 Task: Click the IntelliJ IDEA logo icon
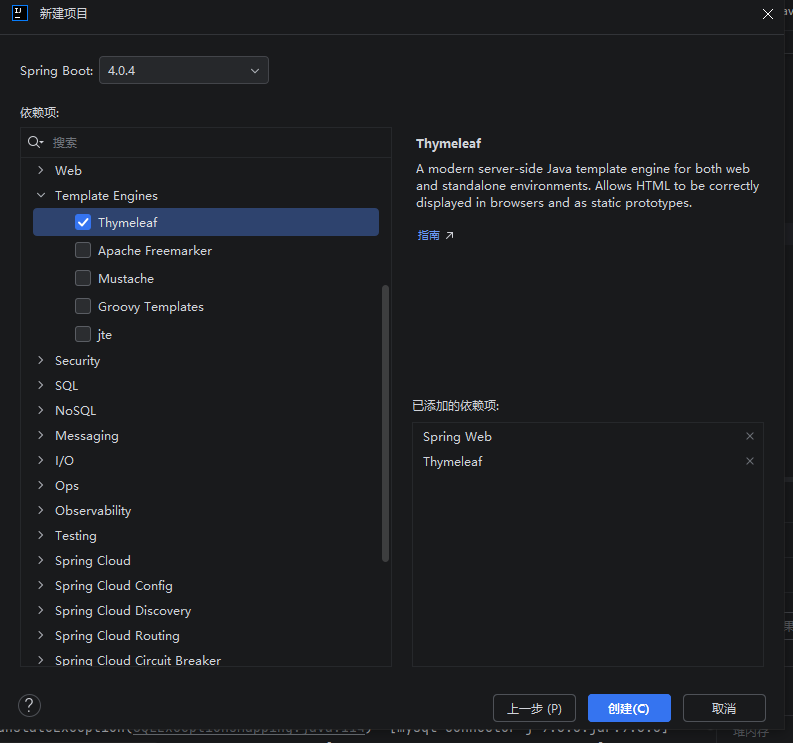(20, 13)
